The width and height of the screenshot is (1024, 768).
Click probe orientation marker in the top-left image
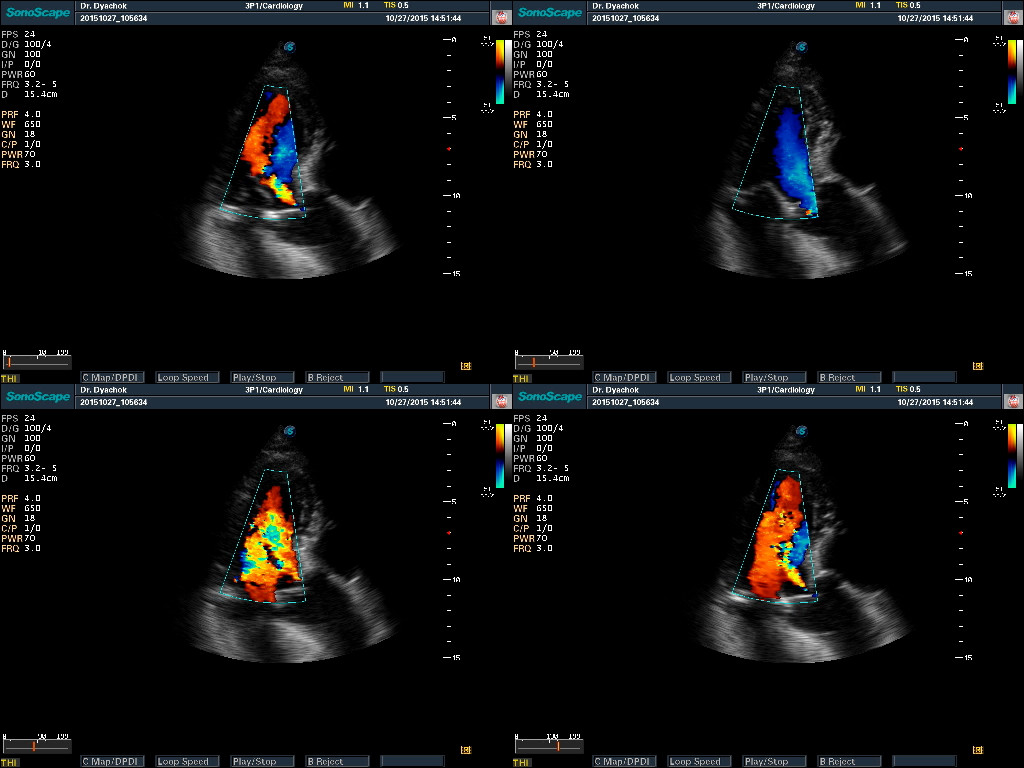pos(289,47)
